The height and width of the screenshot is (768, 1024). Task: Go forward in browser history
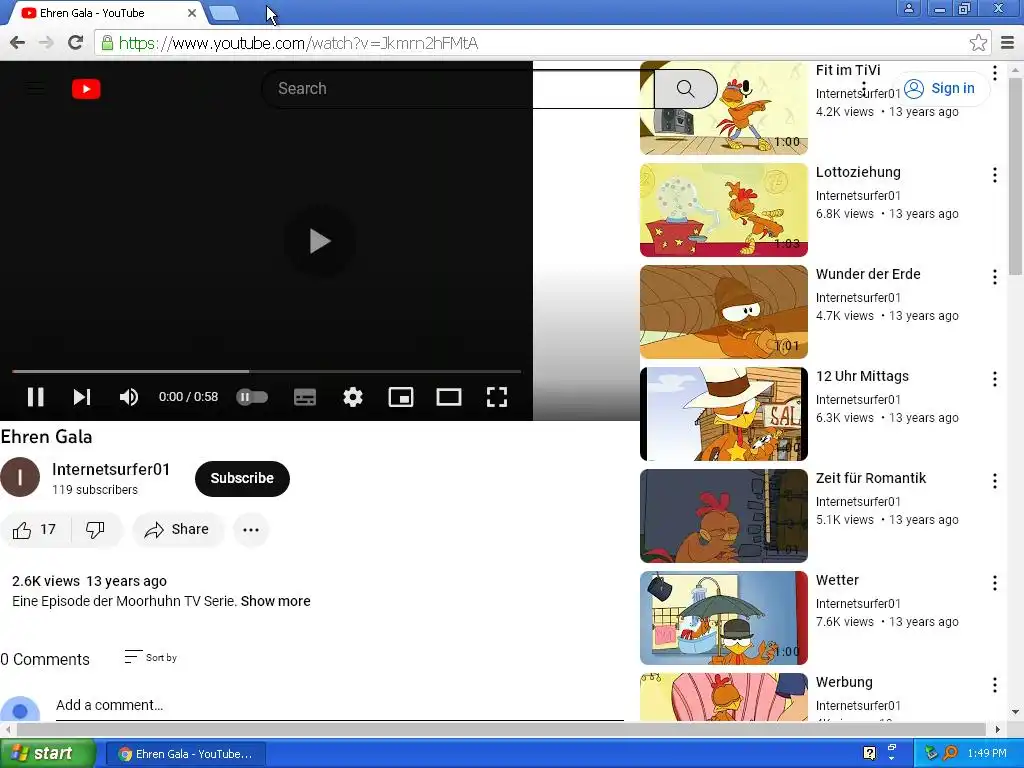(x=46, y=43)
